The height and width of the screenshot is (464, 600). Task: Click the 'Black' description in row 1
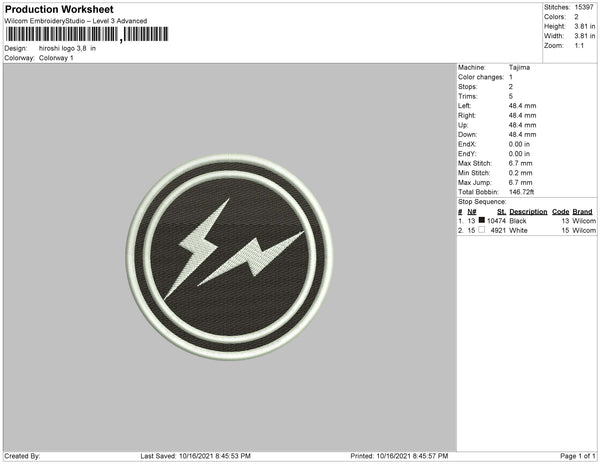coord(518,221)
